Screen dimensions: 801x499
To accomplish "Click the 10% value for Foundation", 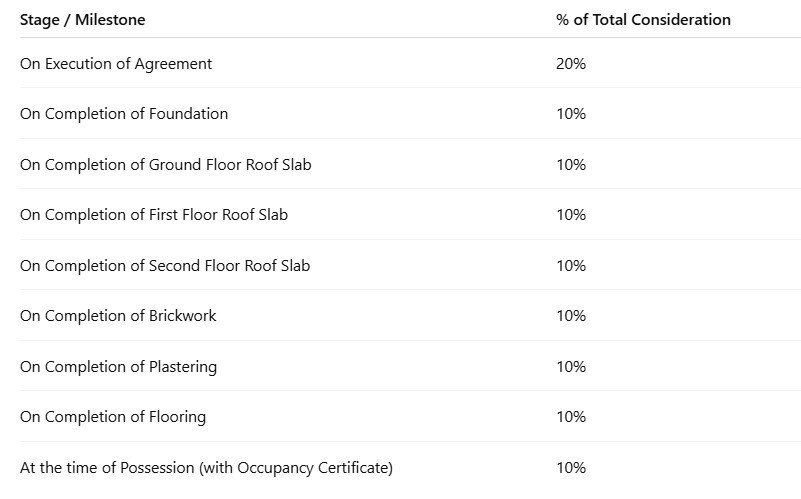I will [571, 114].
